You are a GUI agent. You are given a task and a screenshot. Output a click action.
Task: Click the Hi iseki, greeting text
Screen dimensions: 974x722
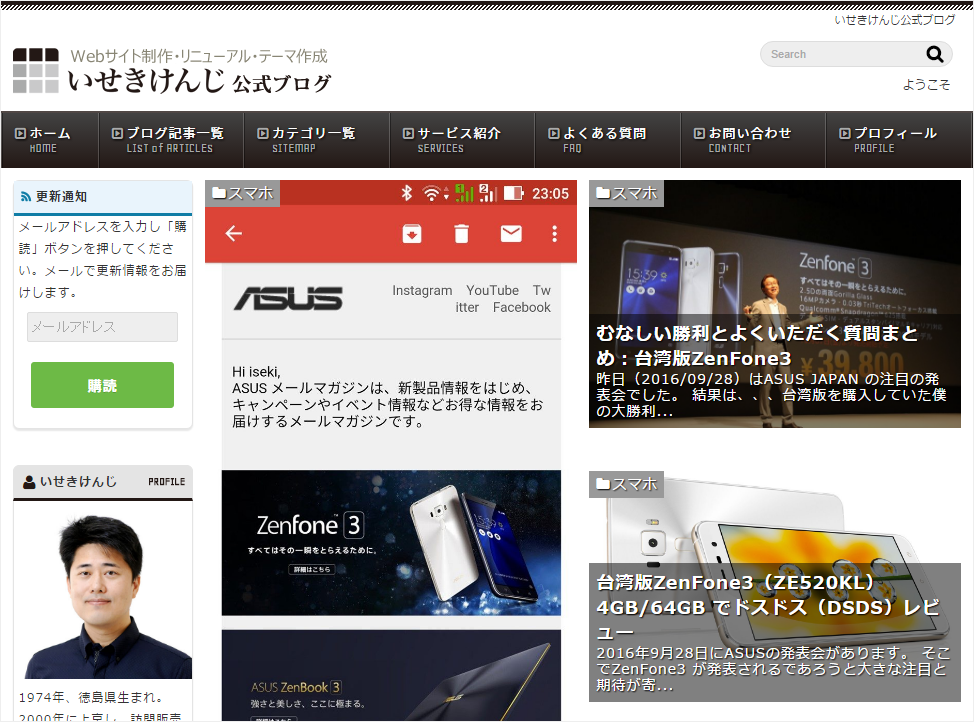point(256,372)
